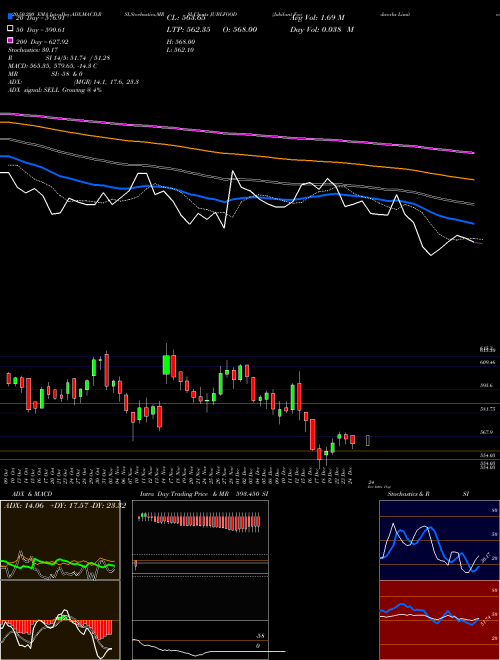Click 'ADX signal: SELL Growing @ 4%'

tap(55, 90)
